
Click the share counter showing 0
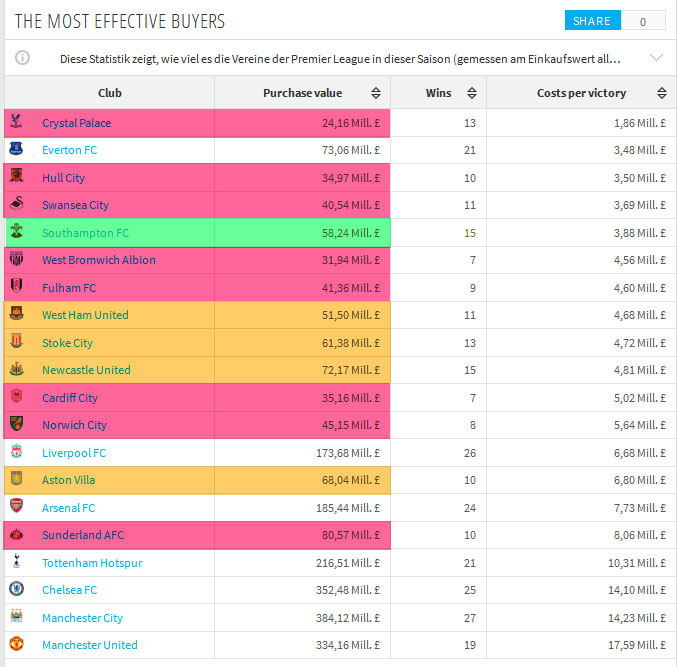643,21
